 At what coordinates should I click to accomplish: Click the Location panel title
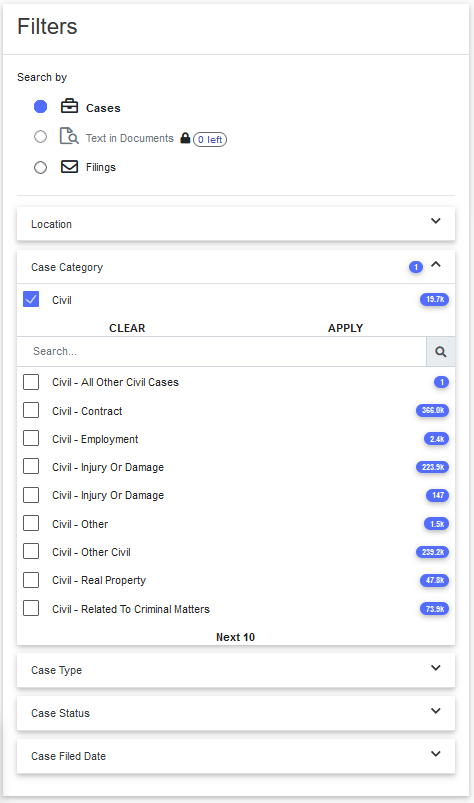click(51, 224)
